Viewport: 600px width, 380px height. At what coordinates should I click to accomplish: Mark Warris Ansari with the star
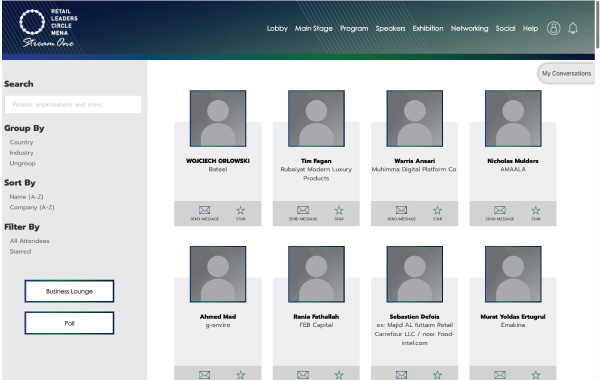pyautogui.click(x=437, y=210)
